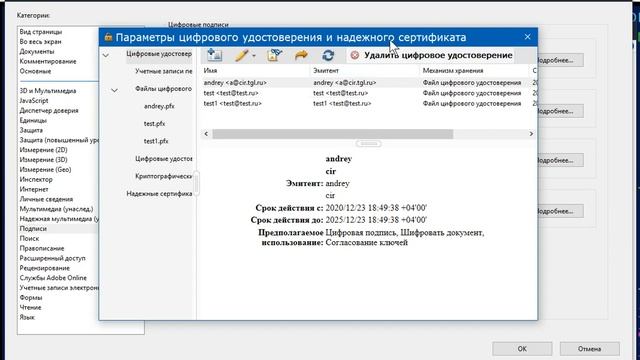Click Файл цифрового удостоверения in andrey row

[x=472, y=83]
